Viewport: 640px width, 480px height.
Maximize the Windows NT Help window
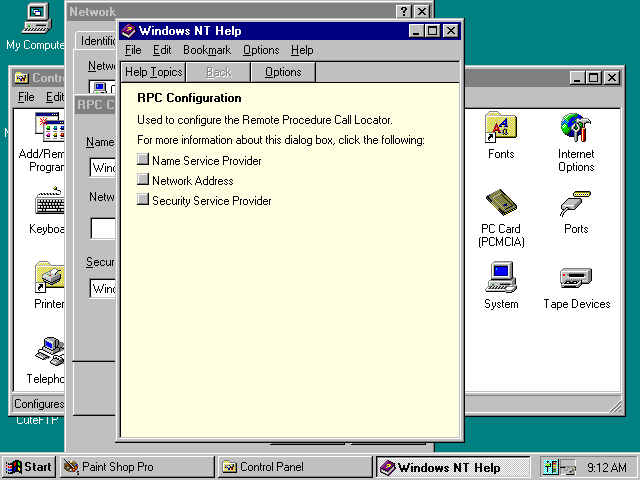pyautogui.click(x=432, y=31)
